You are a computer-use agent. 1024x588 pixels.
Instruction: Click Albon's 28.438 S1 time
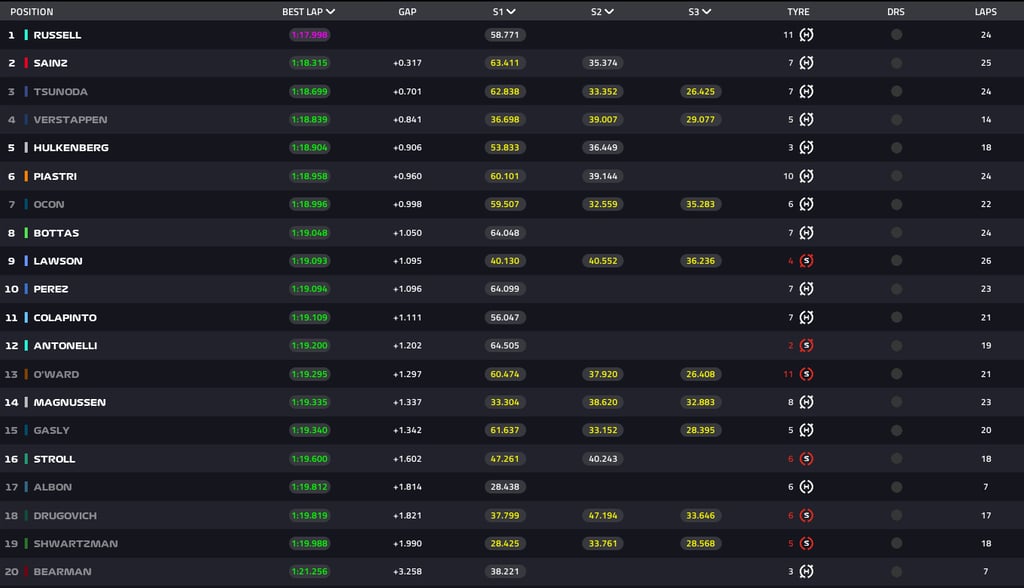click(x=505, y=487)
